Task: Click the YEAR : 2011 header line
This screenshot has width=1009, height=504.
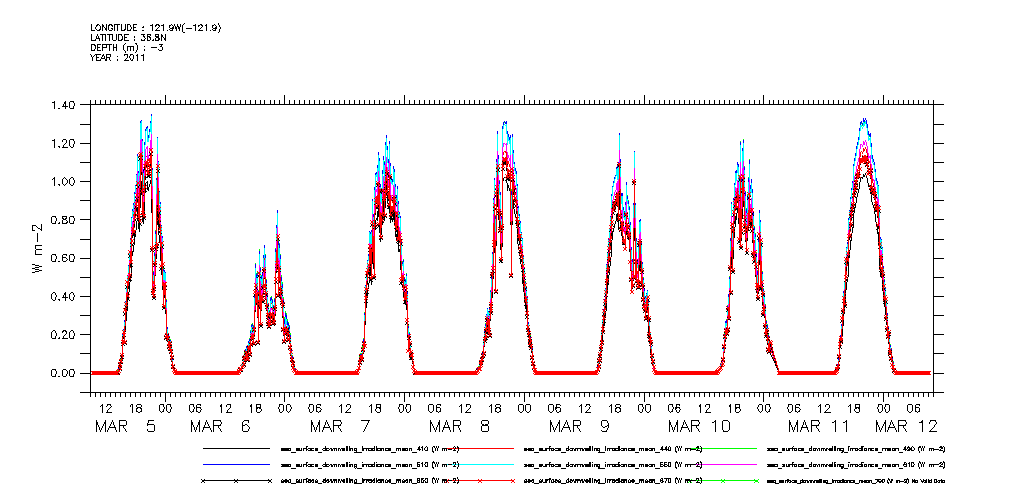Action: [x=118, y=57]
